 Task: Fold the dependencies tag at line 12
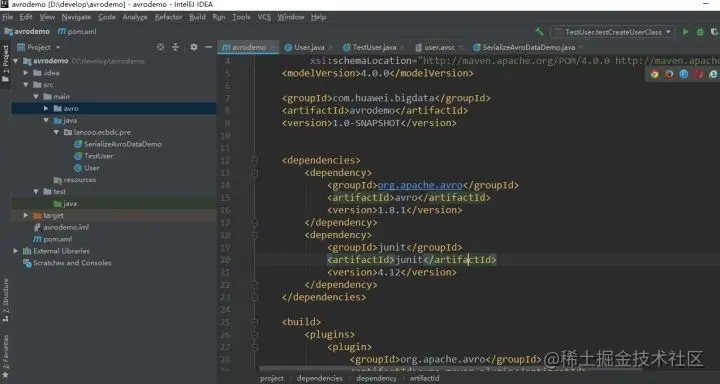(255, 160)
